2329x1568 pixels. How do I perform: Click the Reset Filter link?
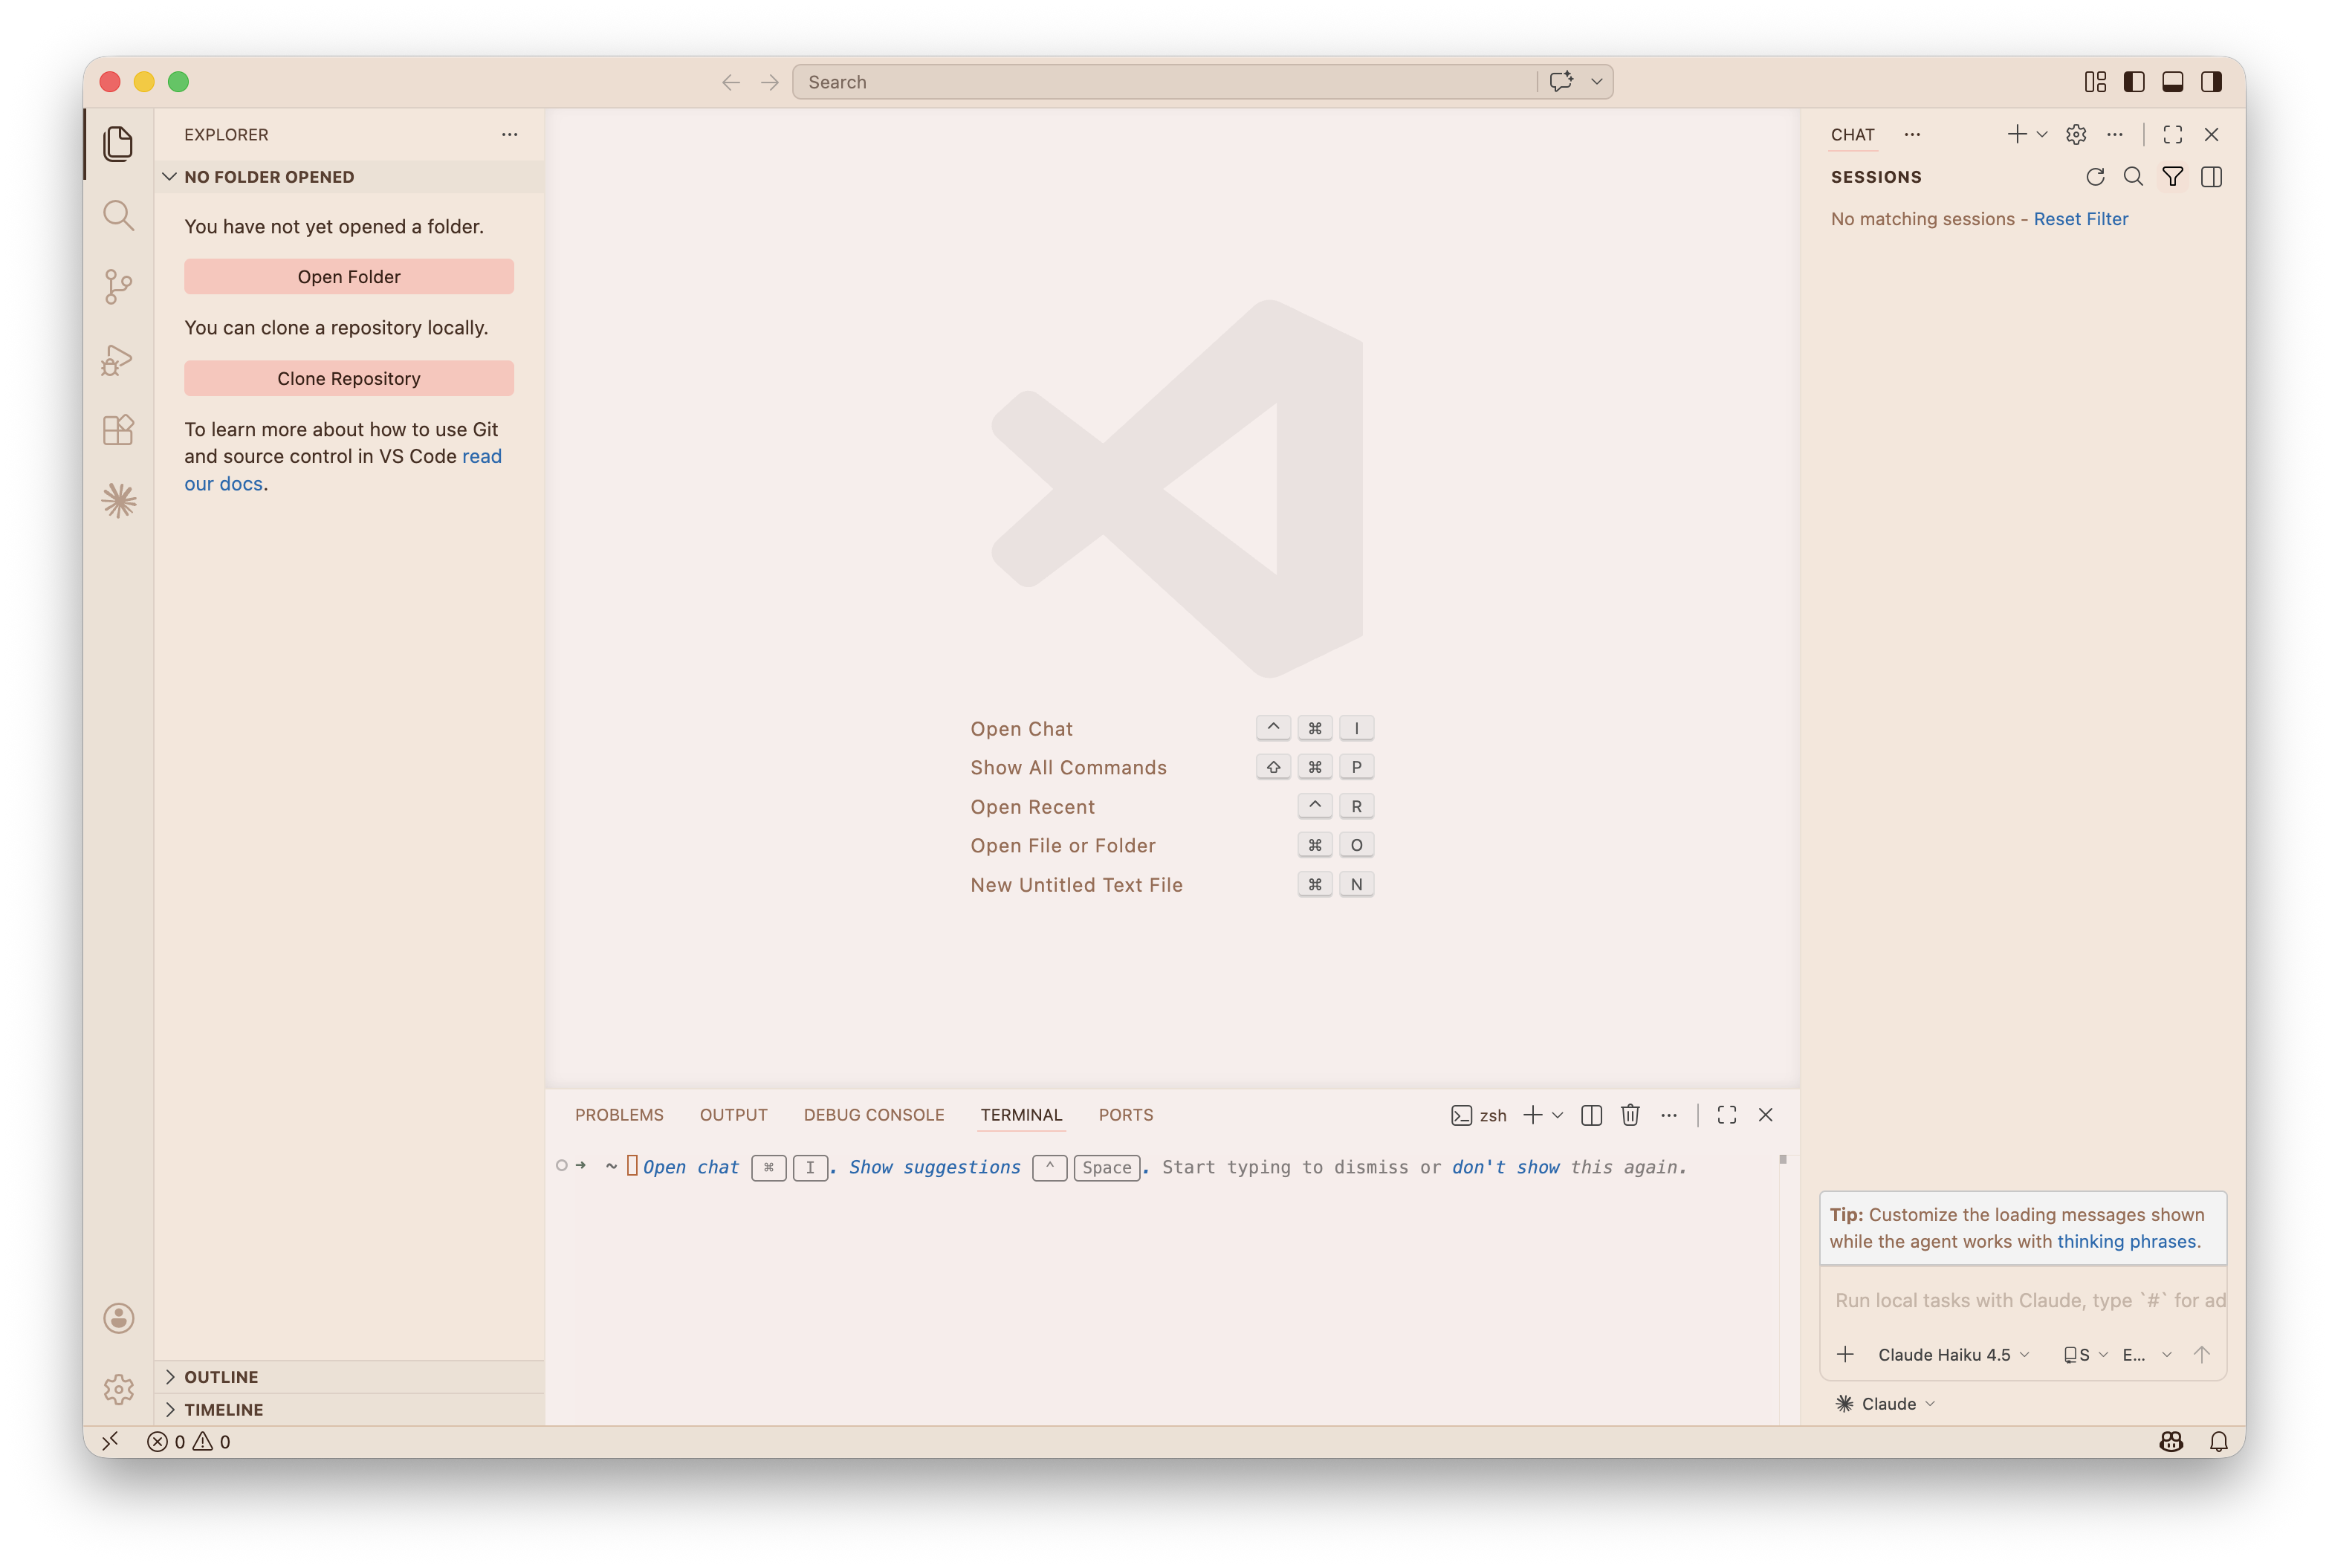[2081, 218]
